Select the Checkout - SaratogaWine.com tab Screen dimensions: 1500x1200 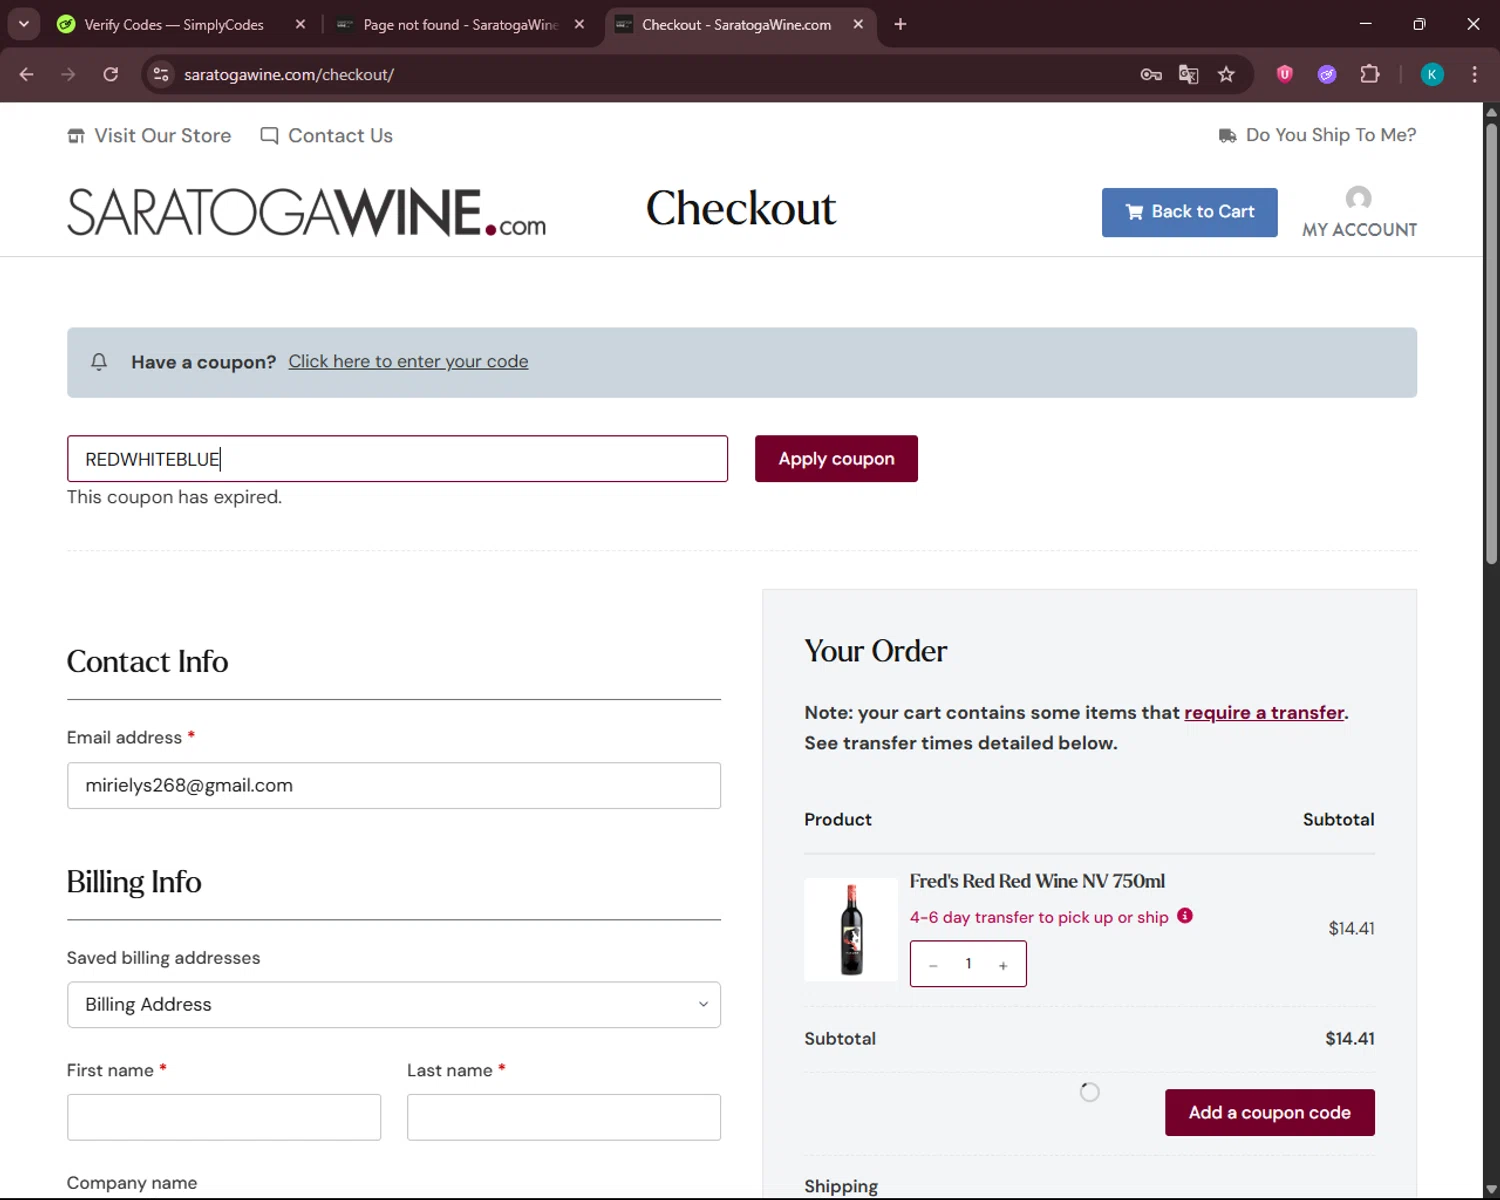coord(736,24)
